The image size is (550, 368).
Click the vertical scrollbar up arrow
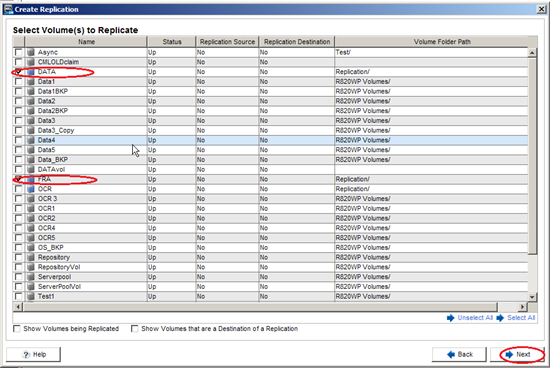[532, 53]
